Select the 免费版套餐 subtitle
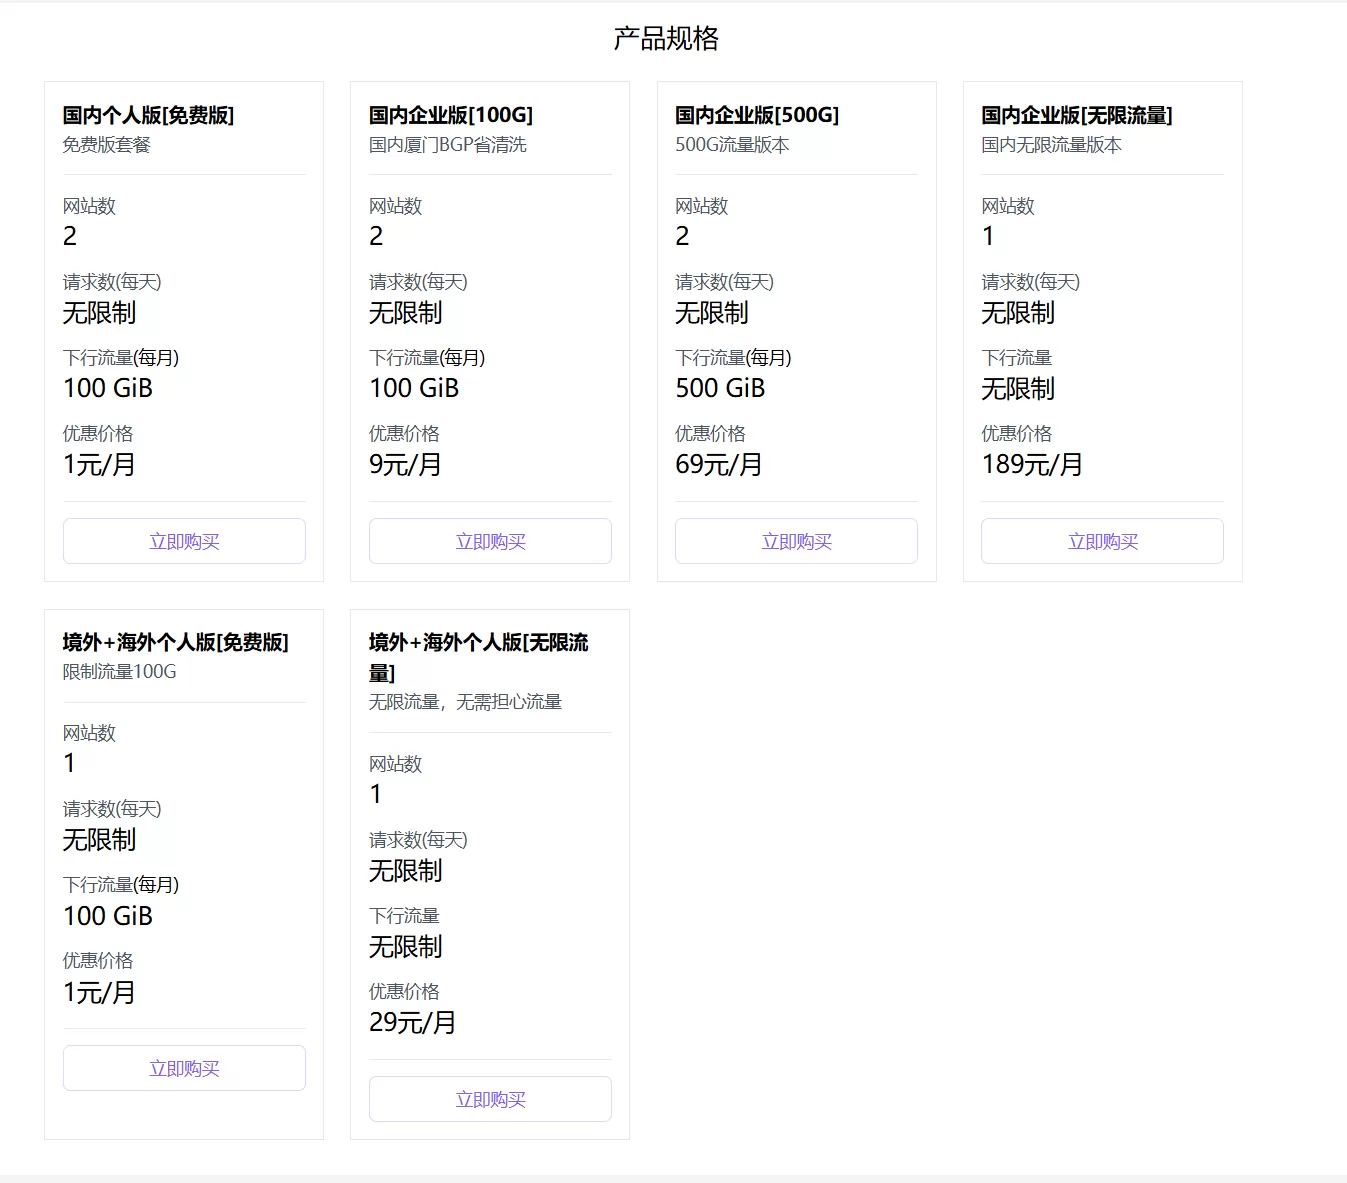Screen dimensions: 1347x1183 [107, 145]
